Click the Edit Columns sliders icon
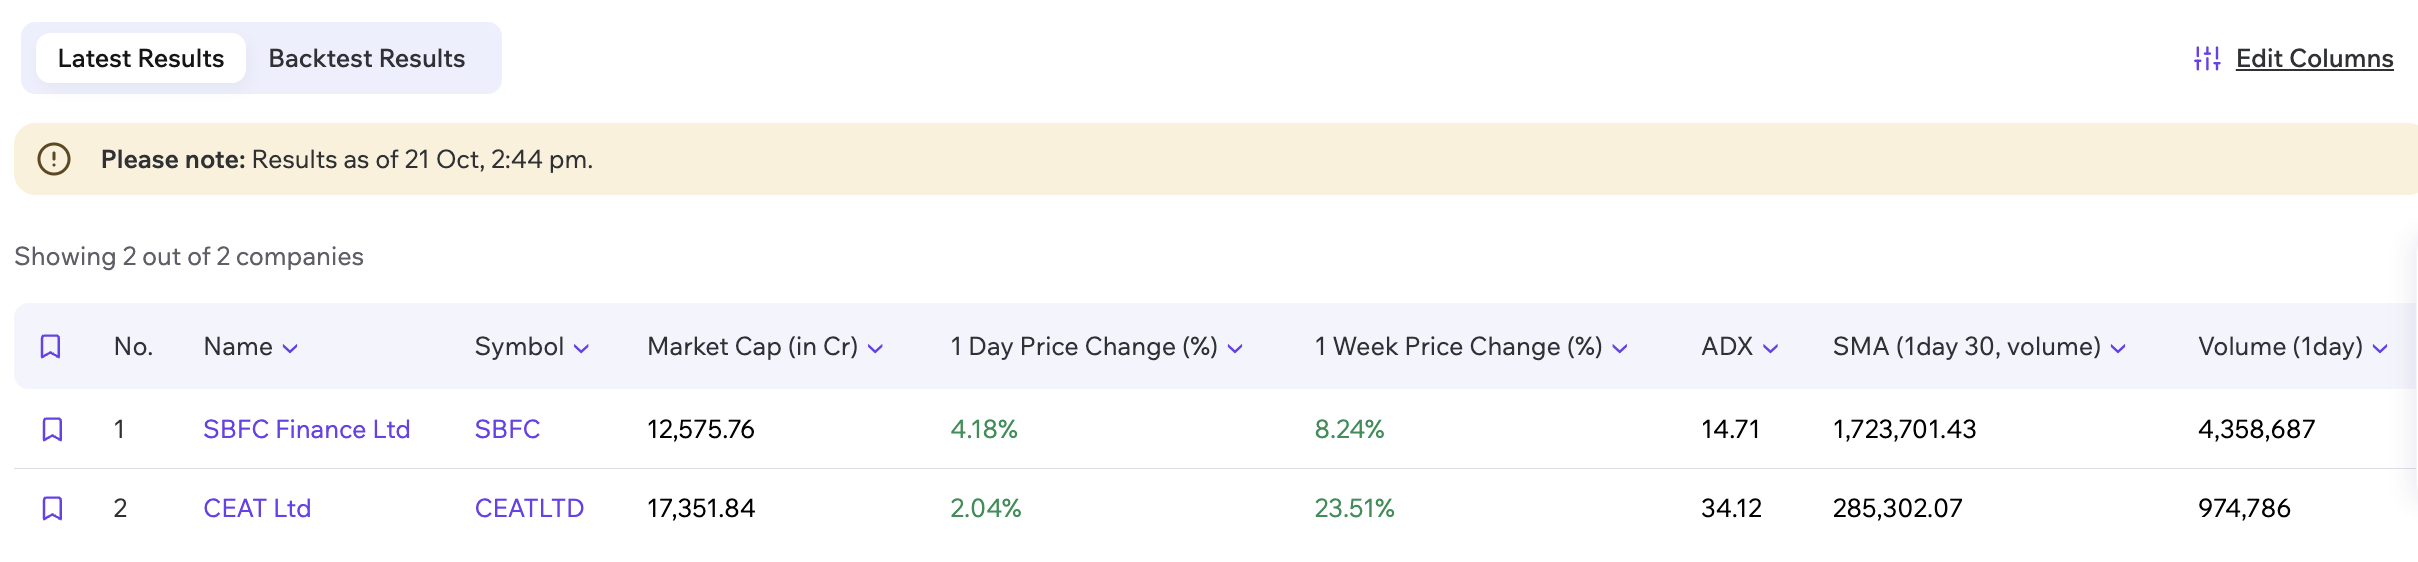The image size is (2418, 562). click(2206, 59)
